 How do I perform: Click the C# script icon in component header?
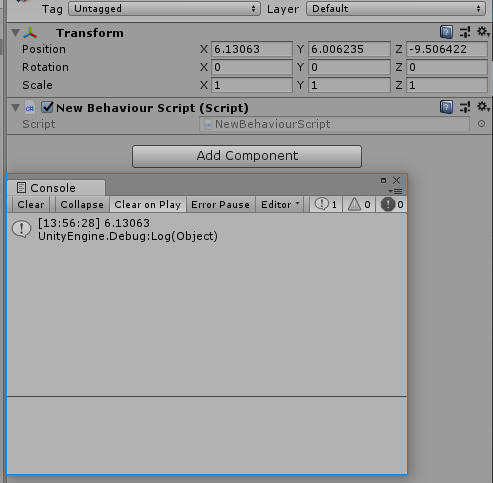29,108
